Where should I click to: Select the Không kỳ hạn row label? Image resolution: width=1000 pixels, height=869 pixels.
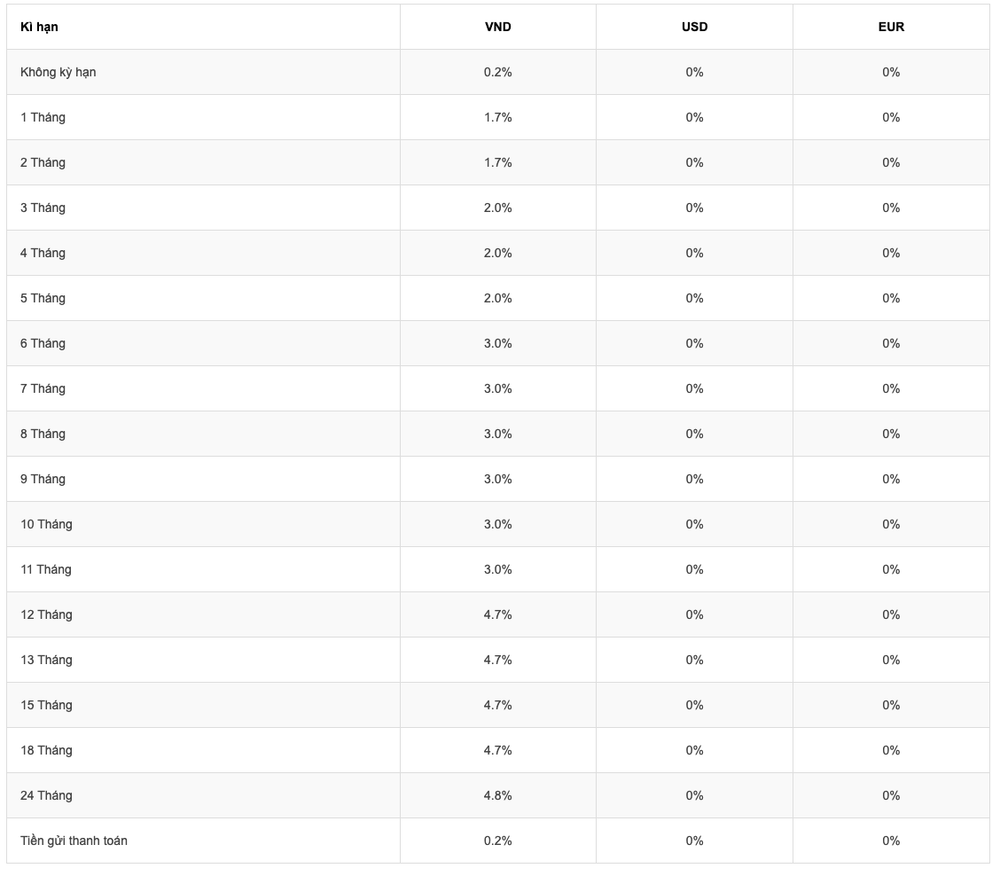(58, 72)
